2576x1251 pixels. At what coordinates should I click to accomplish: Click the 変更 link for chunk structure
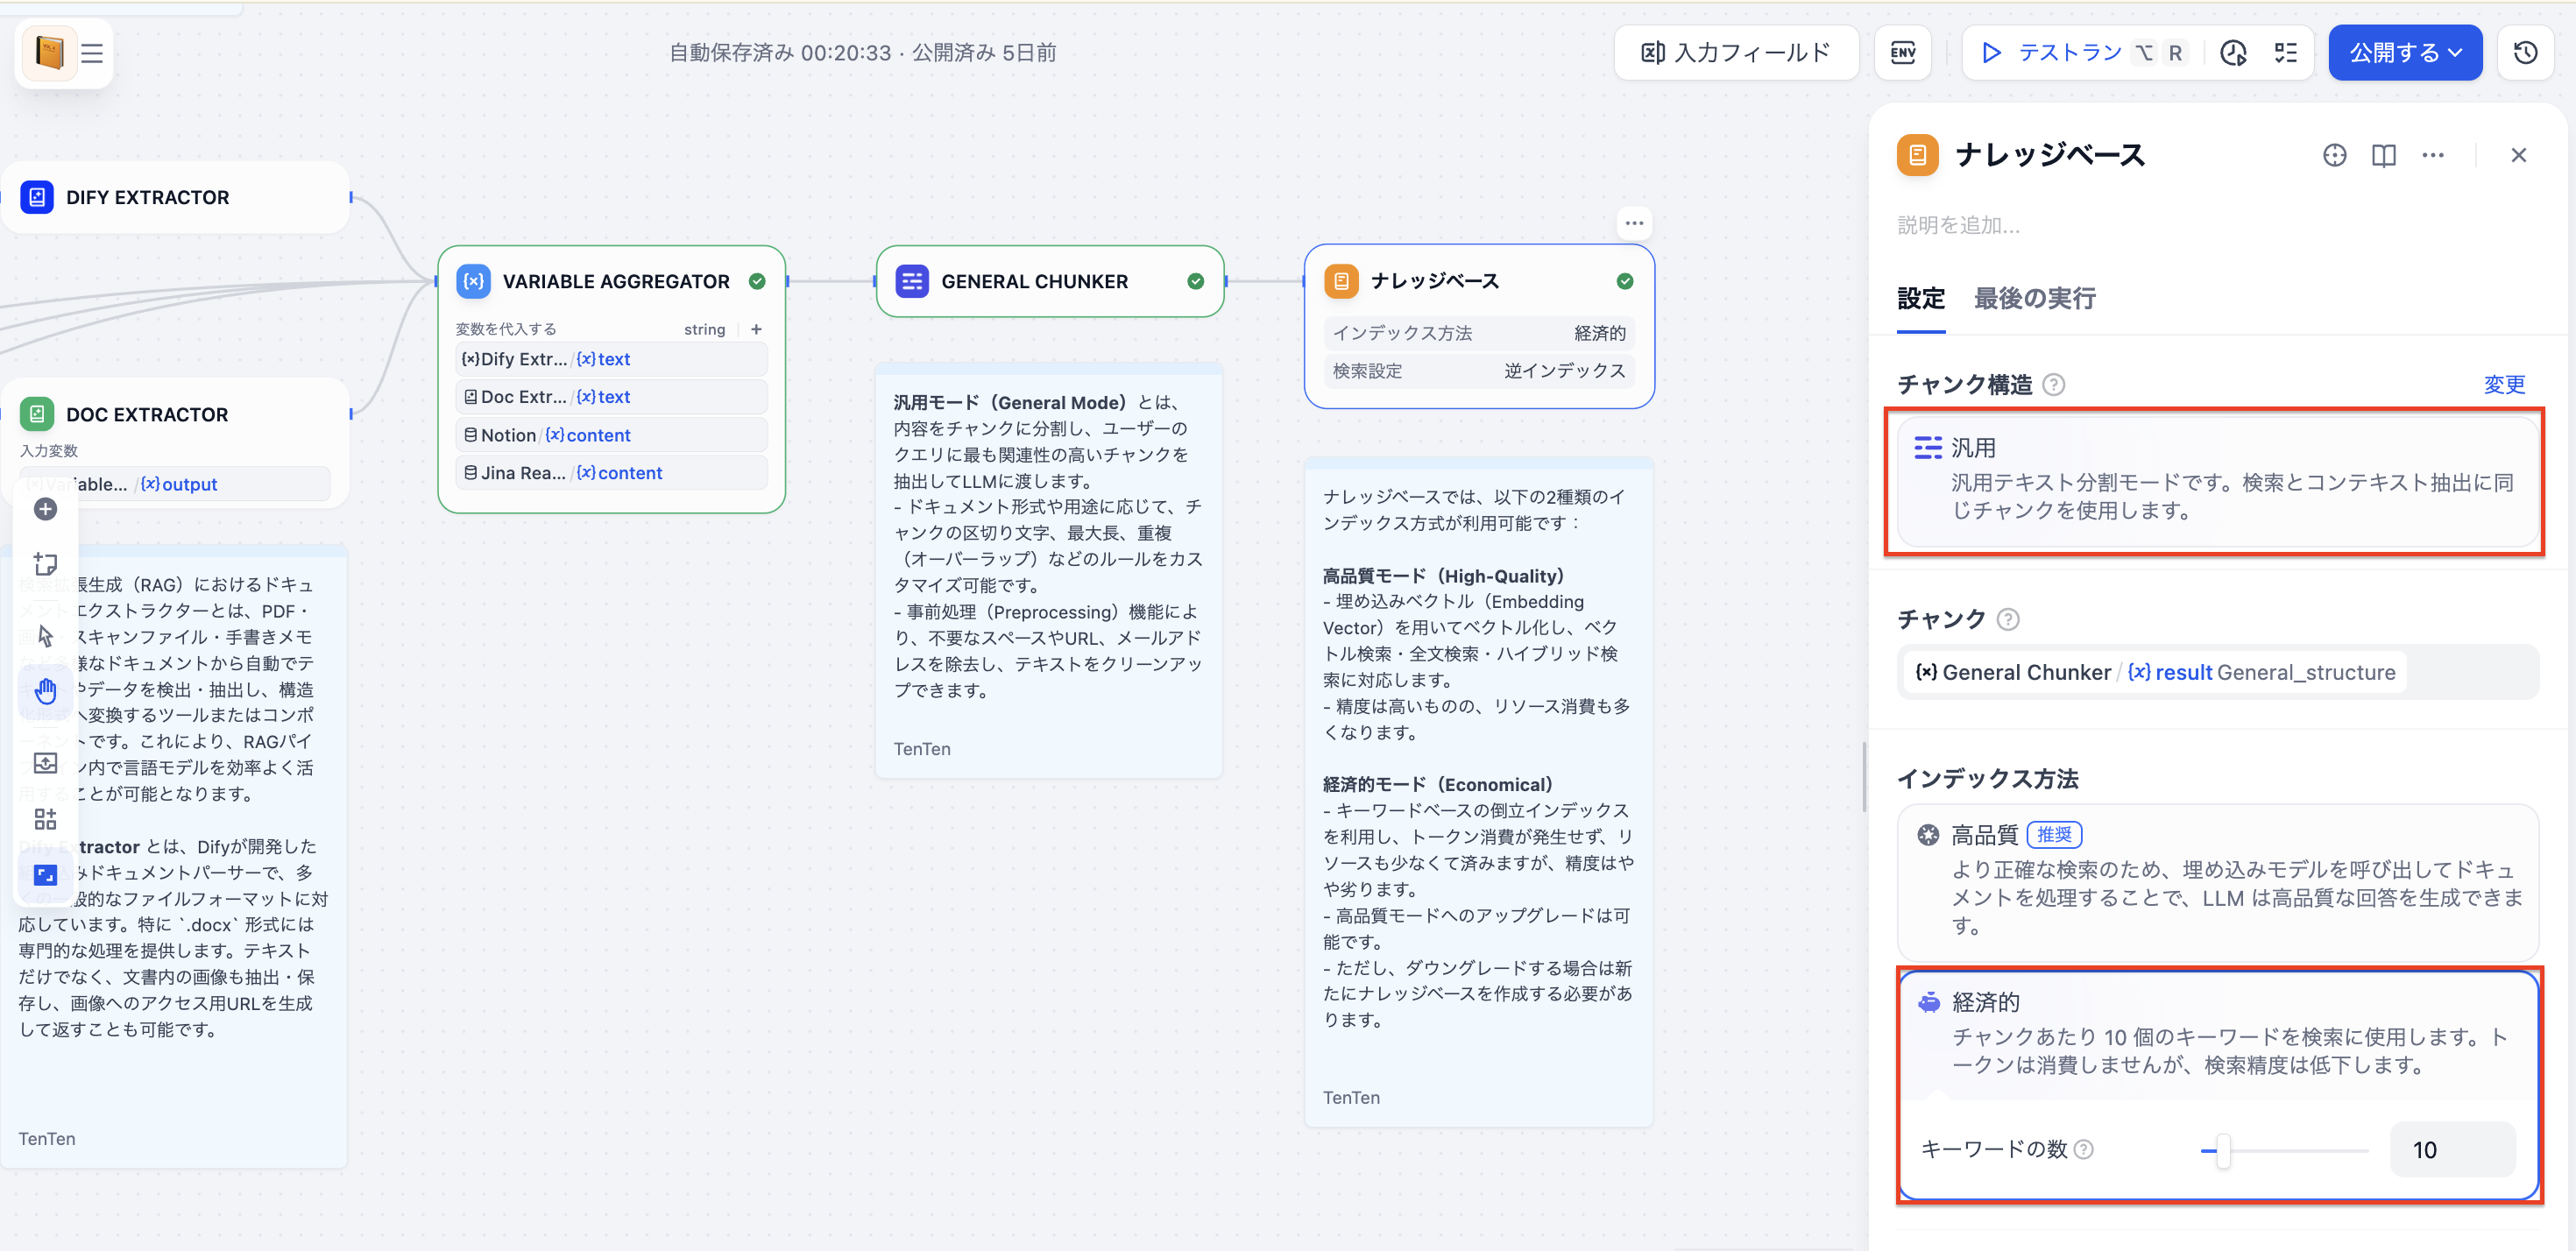pyautogui.click(x=2503, y=384)
